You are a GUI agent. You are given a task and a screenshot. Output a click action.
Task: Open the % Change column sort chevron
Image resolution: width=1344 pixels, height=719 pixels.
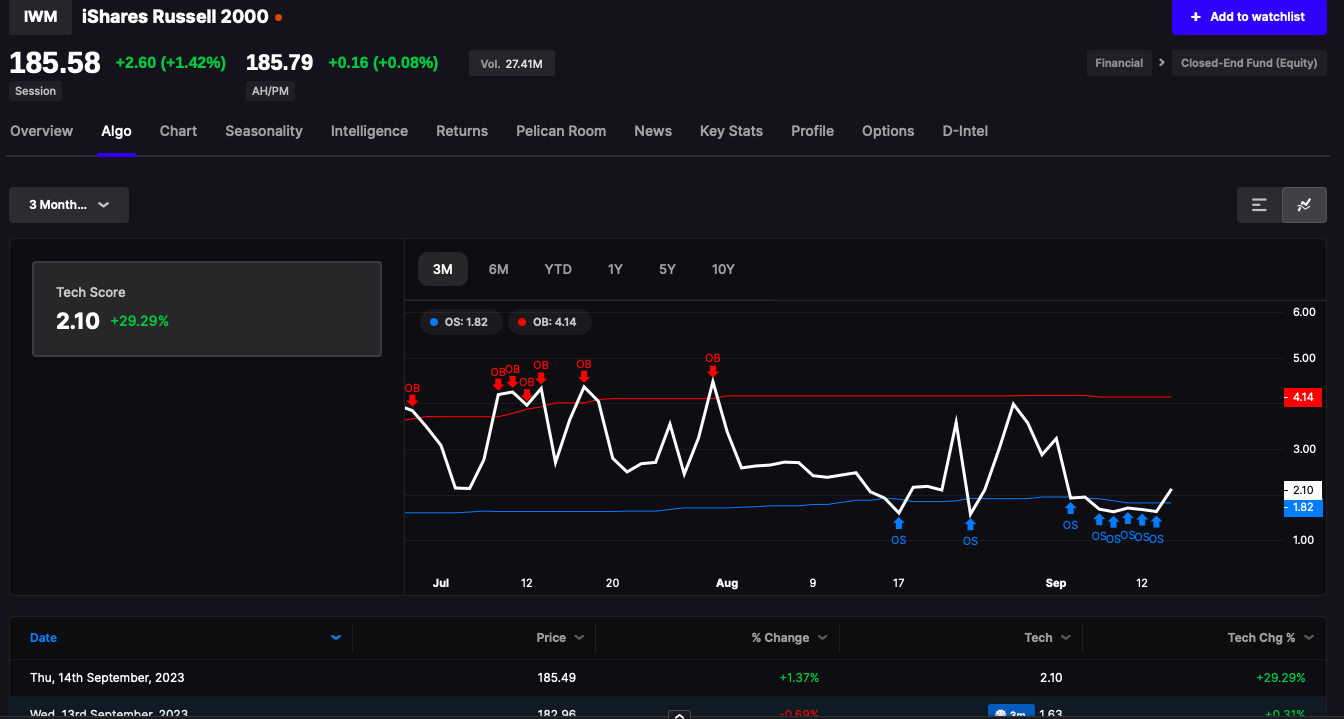pyautogui.click(x=822, y=638)
